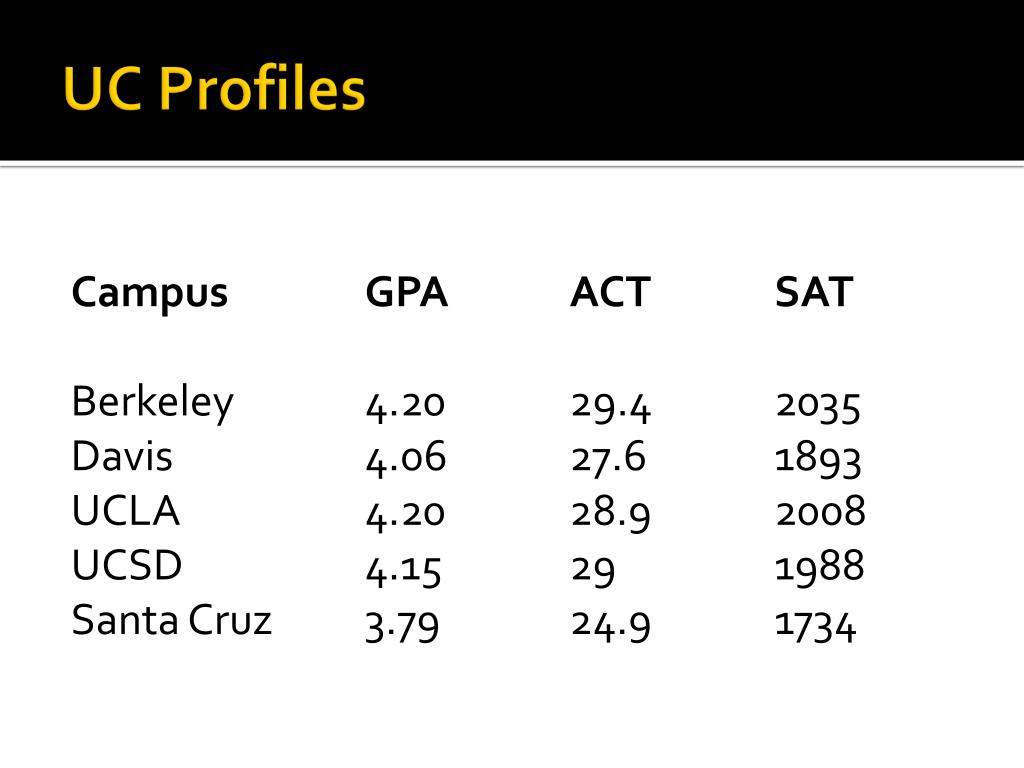Screen dimensions: 1024x768
Task: Click the UCLA campus name
Action: point(125,511)
